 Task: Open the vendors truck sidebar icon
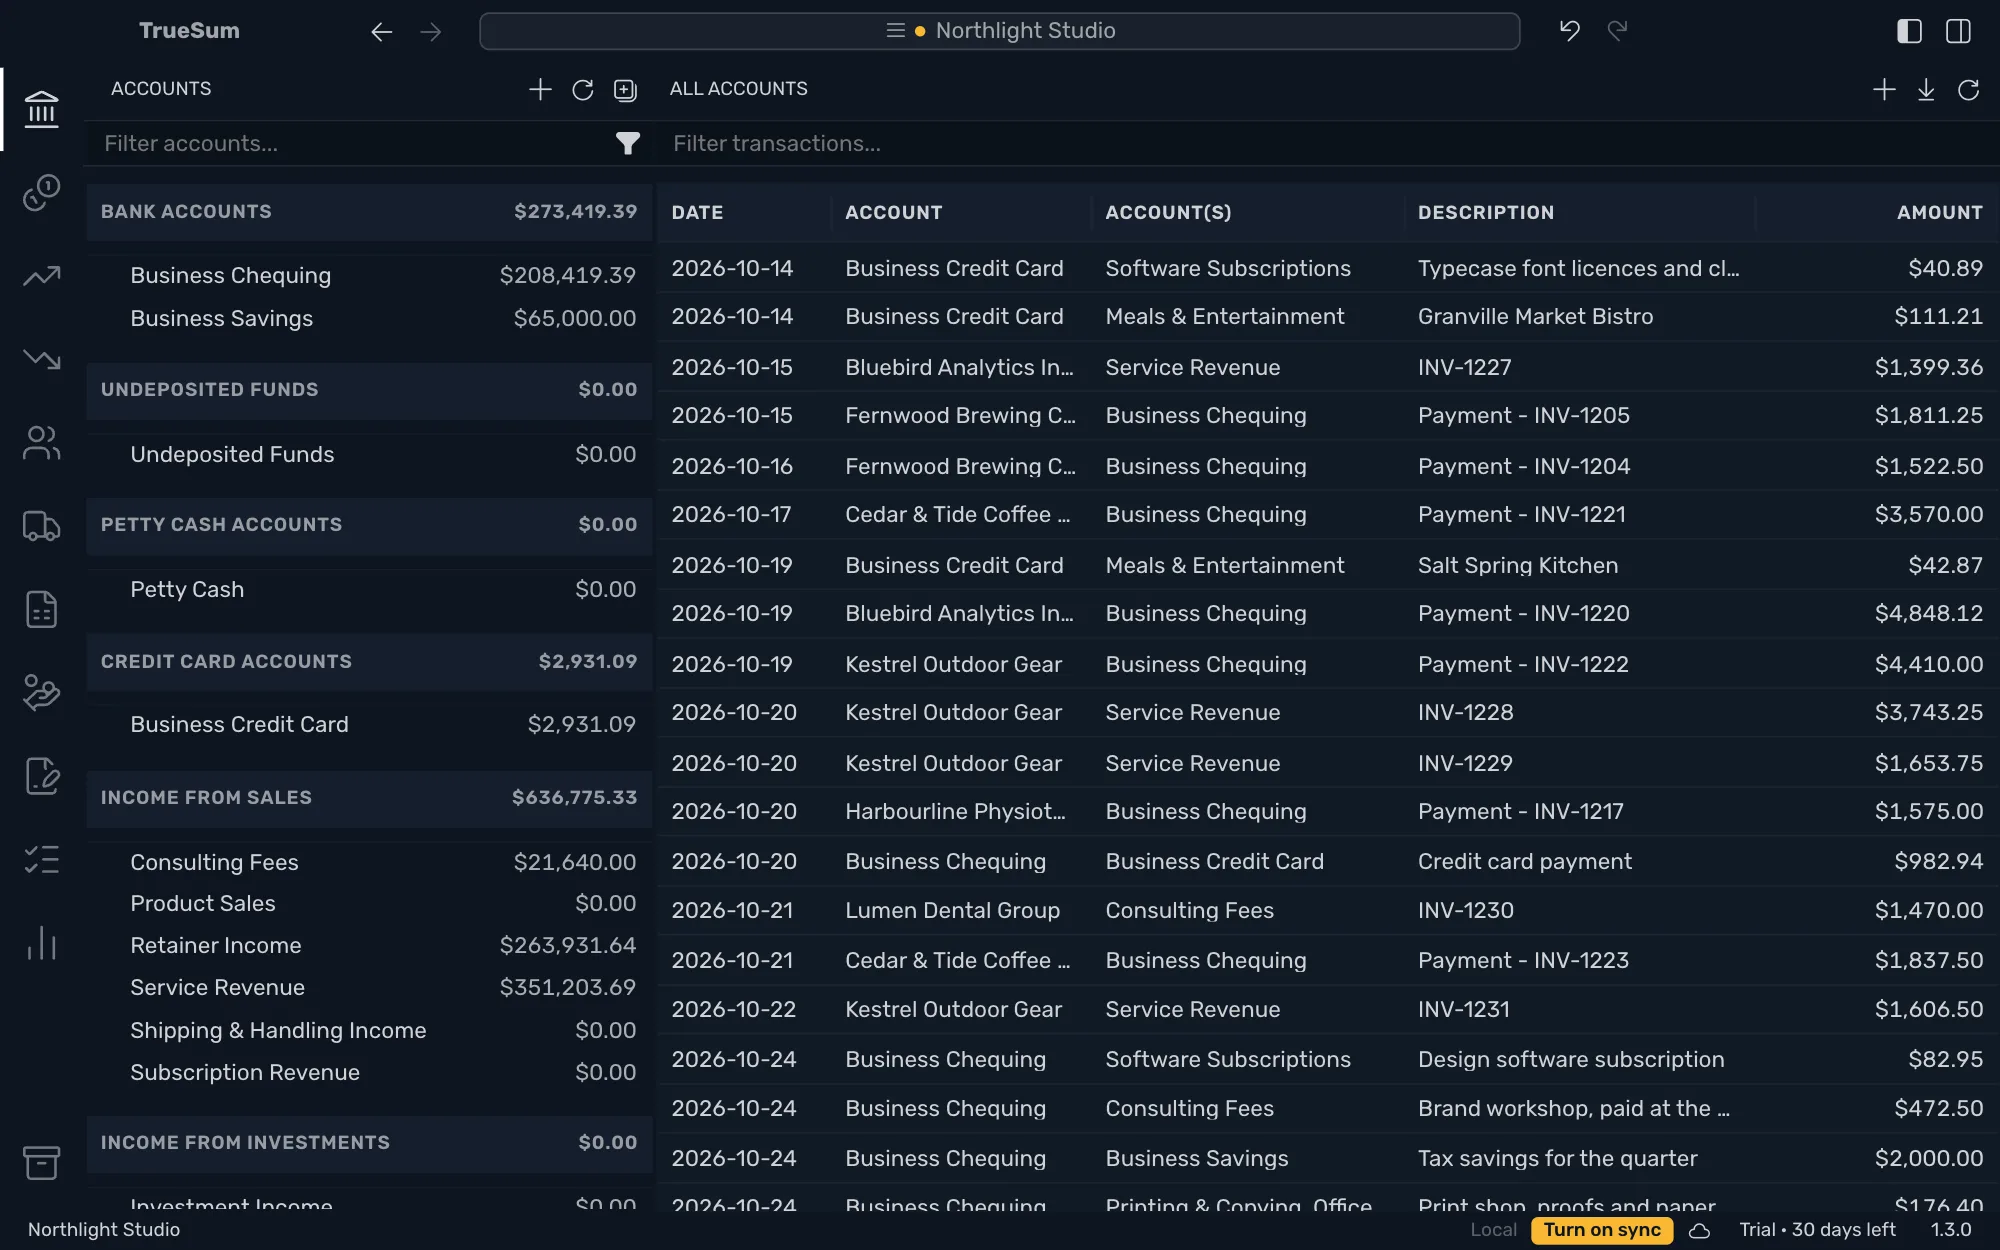click(x=41, y=525)
